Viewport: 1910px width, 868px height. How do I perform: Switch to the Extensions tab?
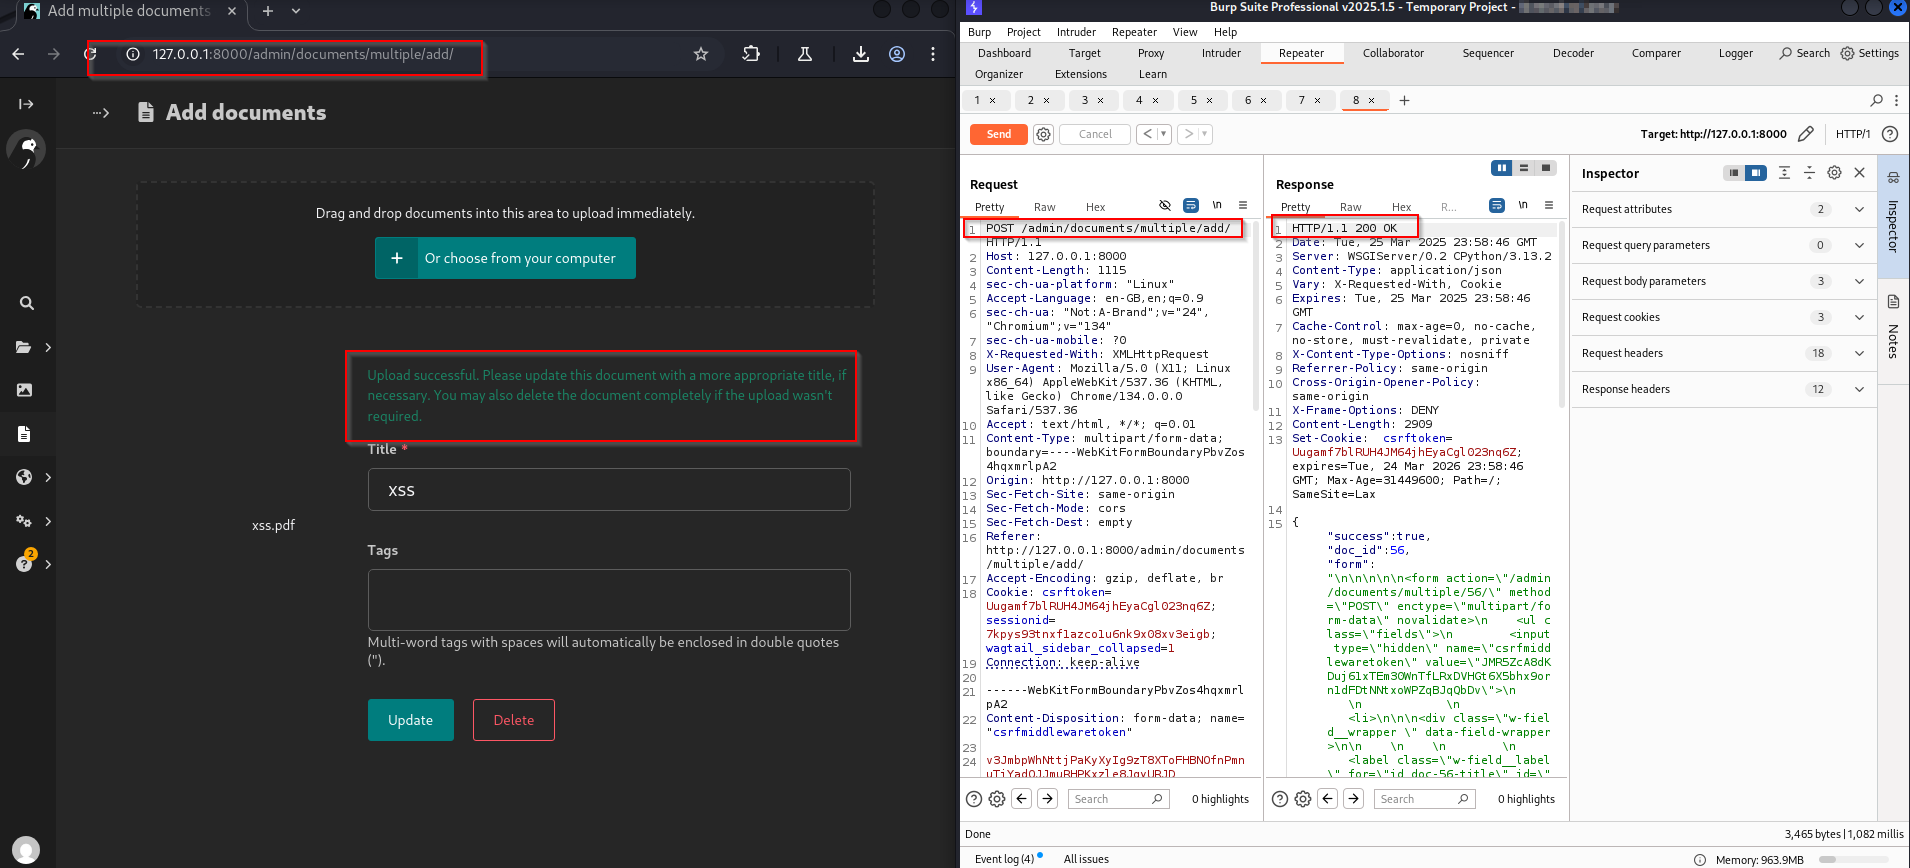1081,74
